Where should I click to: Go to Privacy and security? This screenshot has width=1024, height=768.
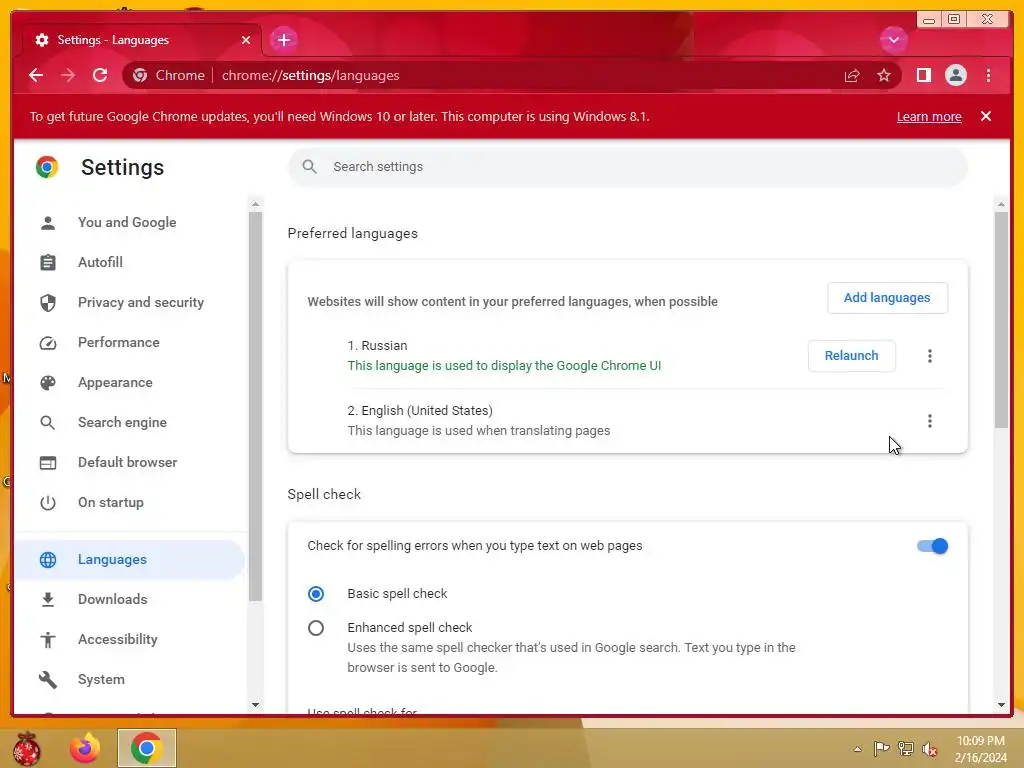(129, 302)
